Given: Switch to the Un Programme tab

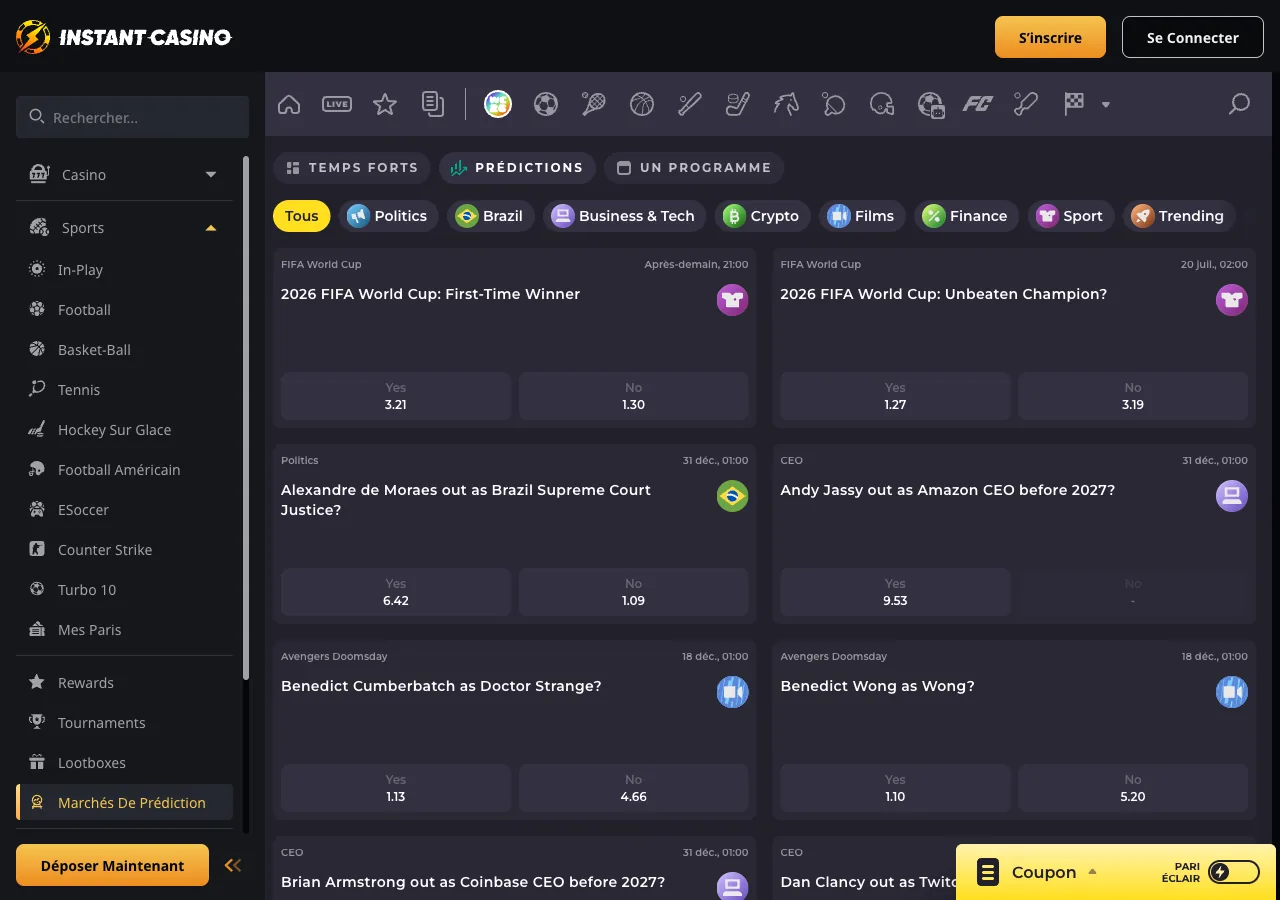Looking at the screenshot, I should coord(694,168).
